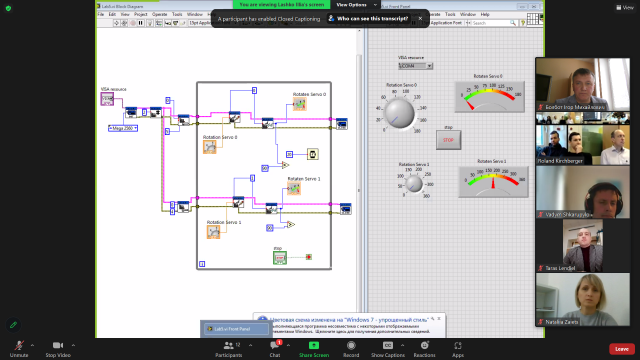Image resolution: width=640 pixels, height=360 pixels.
Task: Expand View Options menu
Action: tap(356, 5)
